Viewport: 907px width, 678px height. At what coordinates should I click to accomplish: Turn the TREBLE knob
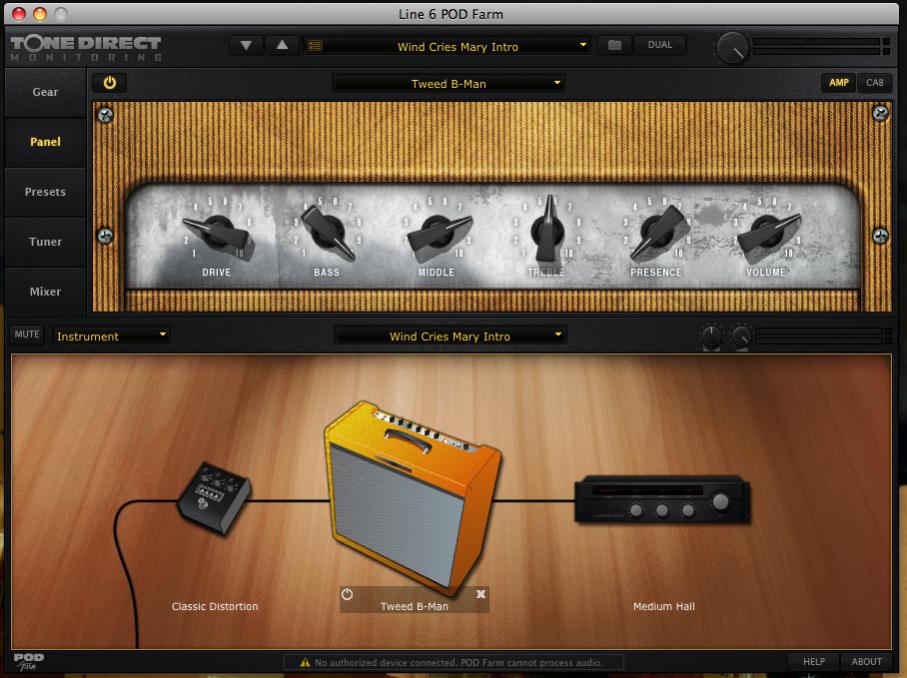point(547,229)
